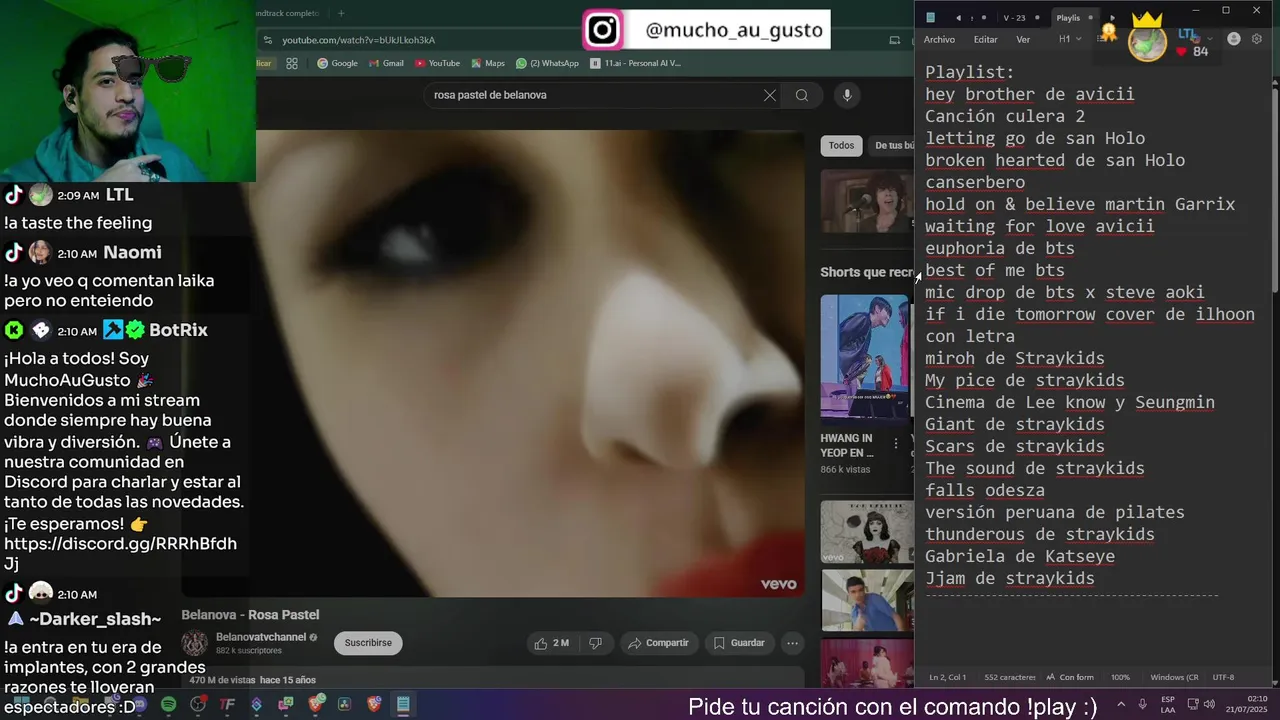Open the ESP LAA language indicator
The width and height of the screenshot is (1280, 720).
click(1168, 704)
